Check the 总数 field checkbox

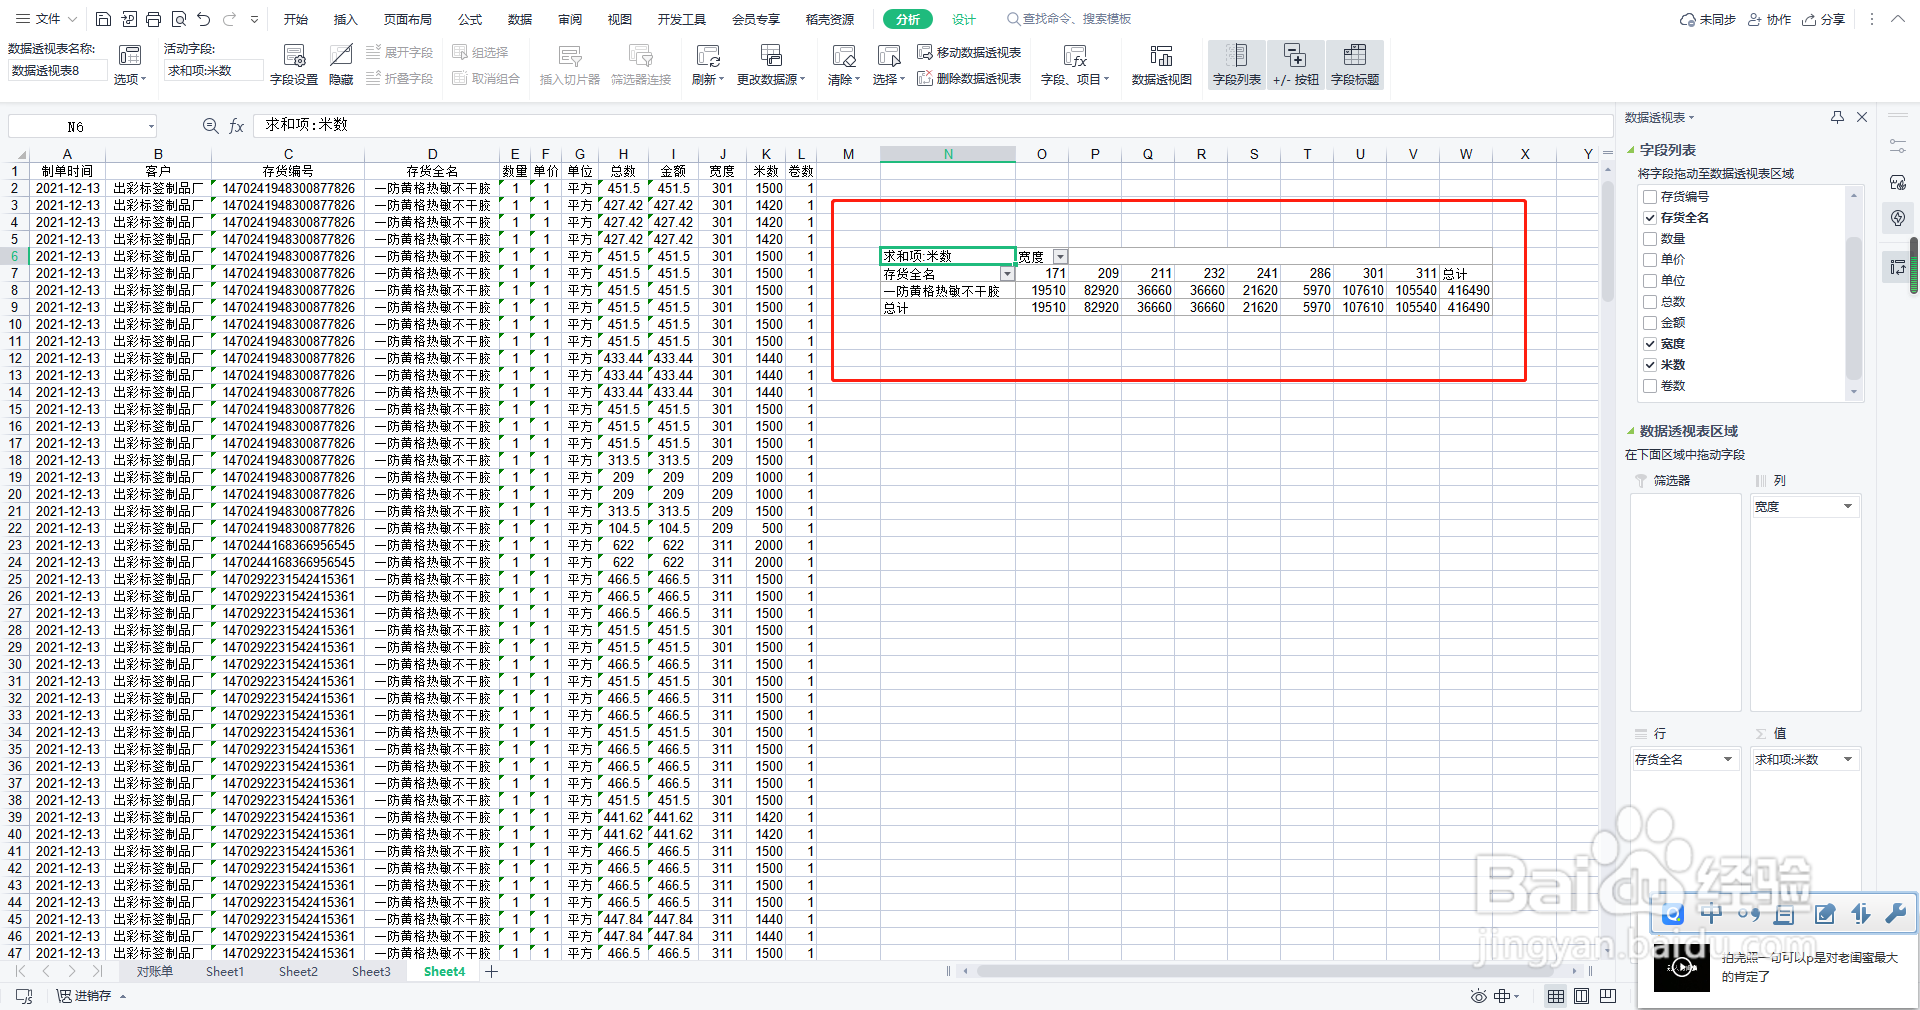click(x=1650, y=302)
